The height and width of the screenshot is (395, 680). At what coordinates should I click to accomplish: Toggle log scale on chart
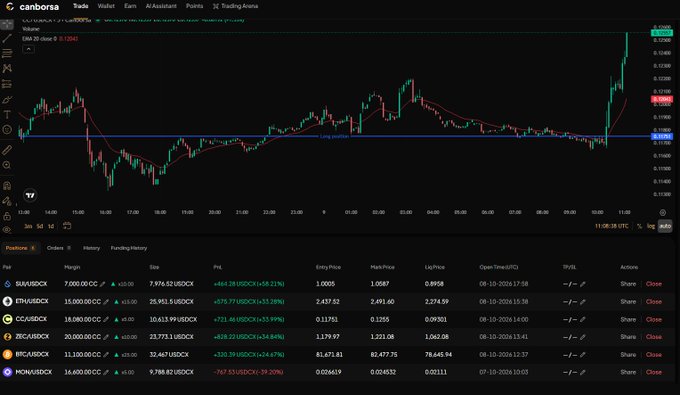point(651,226)
